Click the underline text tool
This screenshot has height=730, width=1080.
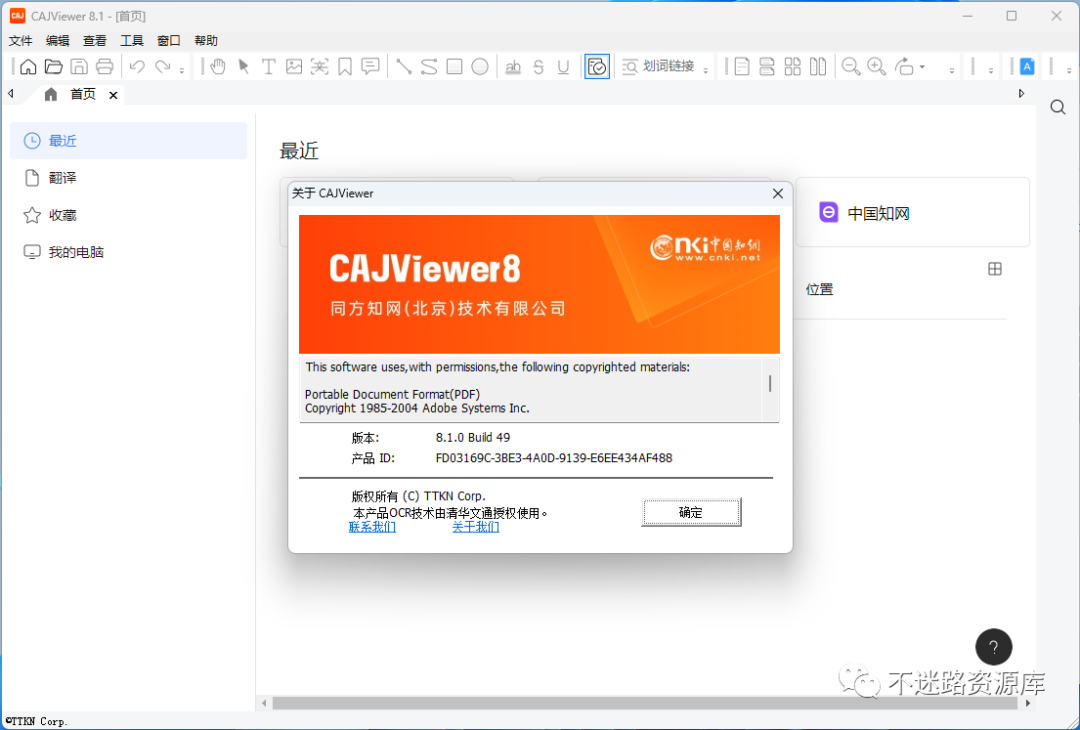(564, 67)
